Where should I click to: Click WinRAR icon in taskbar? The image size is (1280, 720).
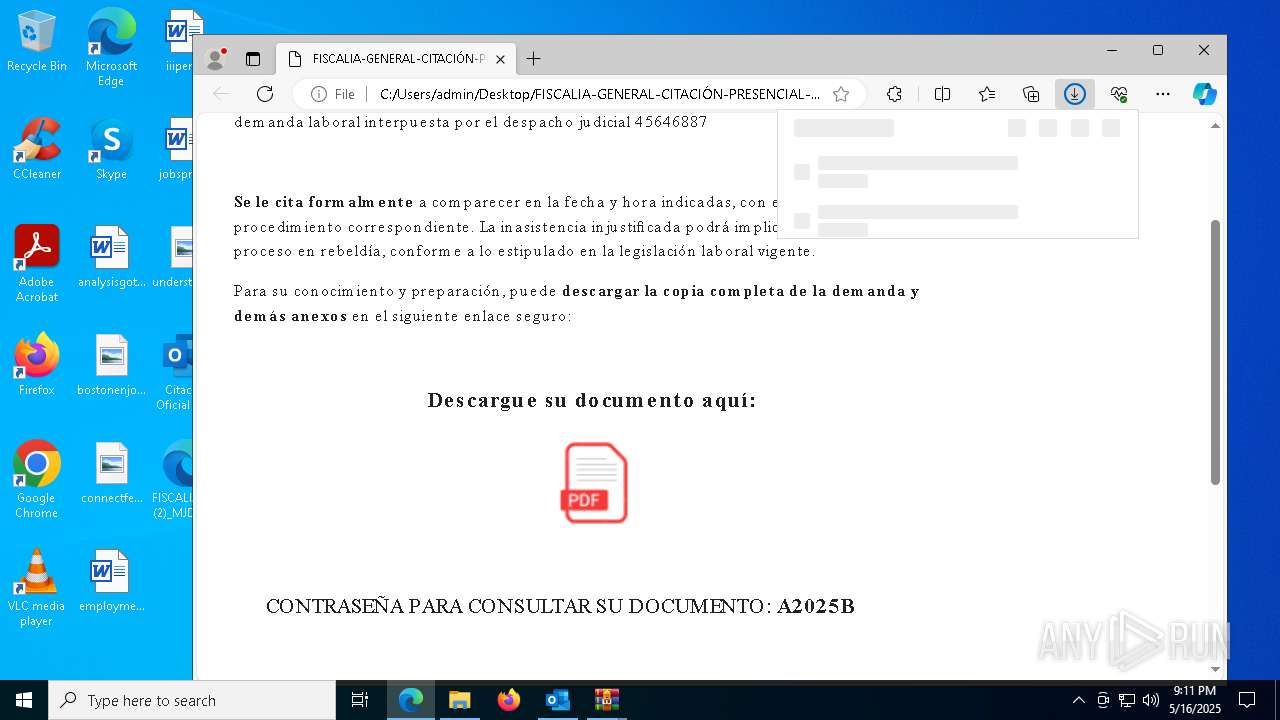[x=606, y=700]
